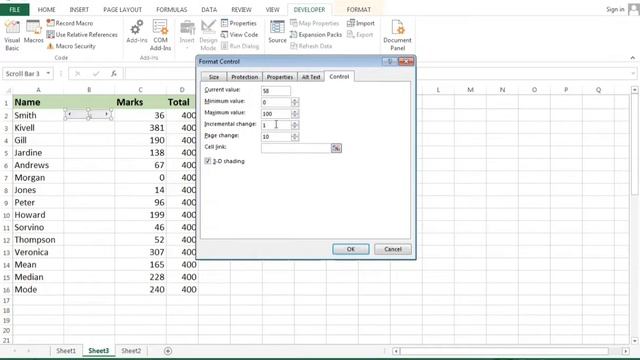Switch to the FORMULAS ribbon tab

pyautogui.click(x=171, y=9)
